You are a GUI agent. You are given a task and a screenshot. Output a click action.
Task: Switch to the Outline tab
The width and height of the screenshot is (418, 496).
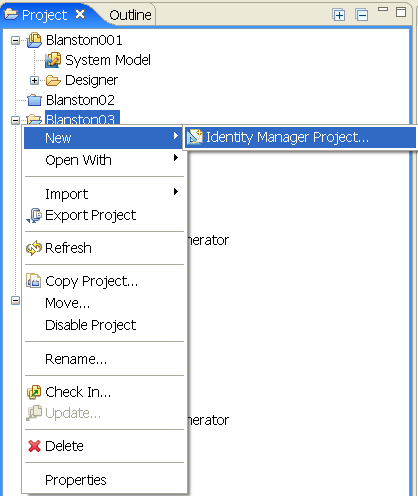tap(130, 15)
